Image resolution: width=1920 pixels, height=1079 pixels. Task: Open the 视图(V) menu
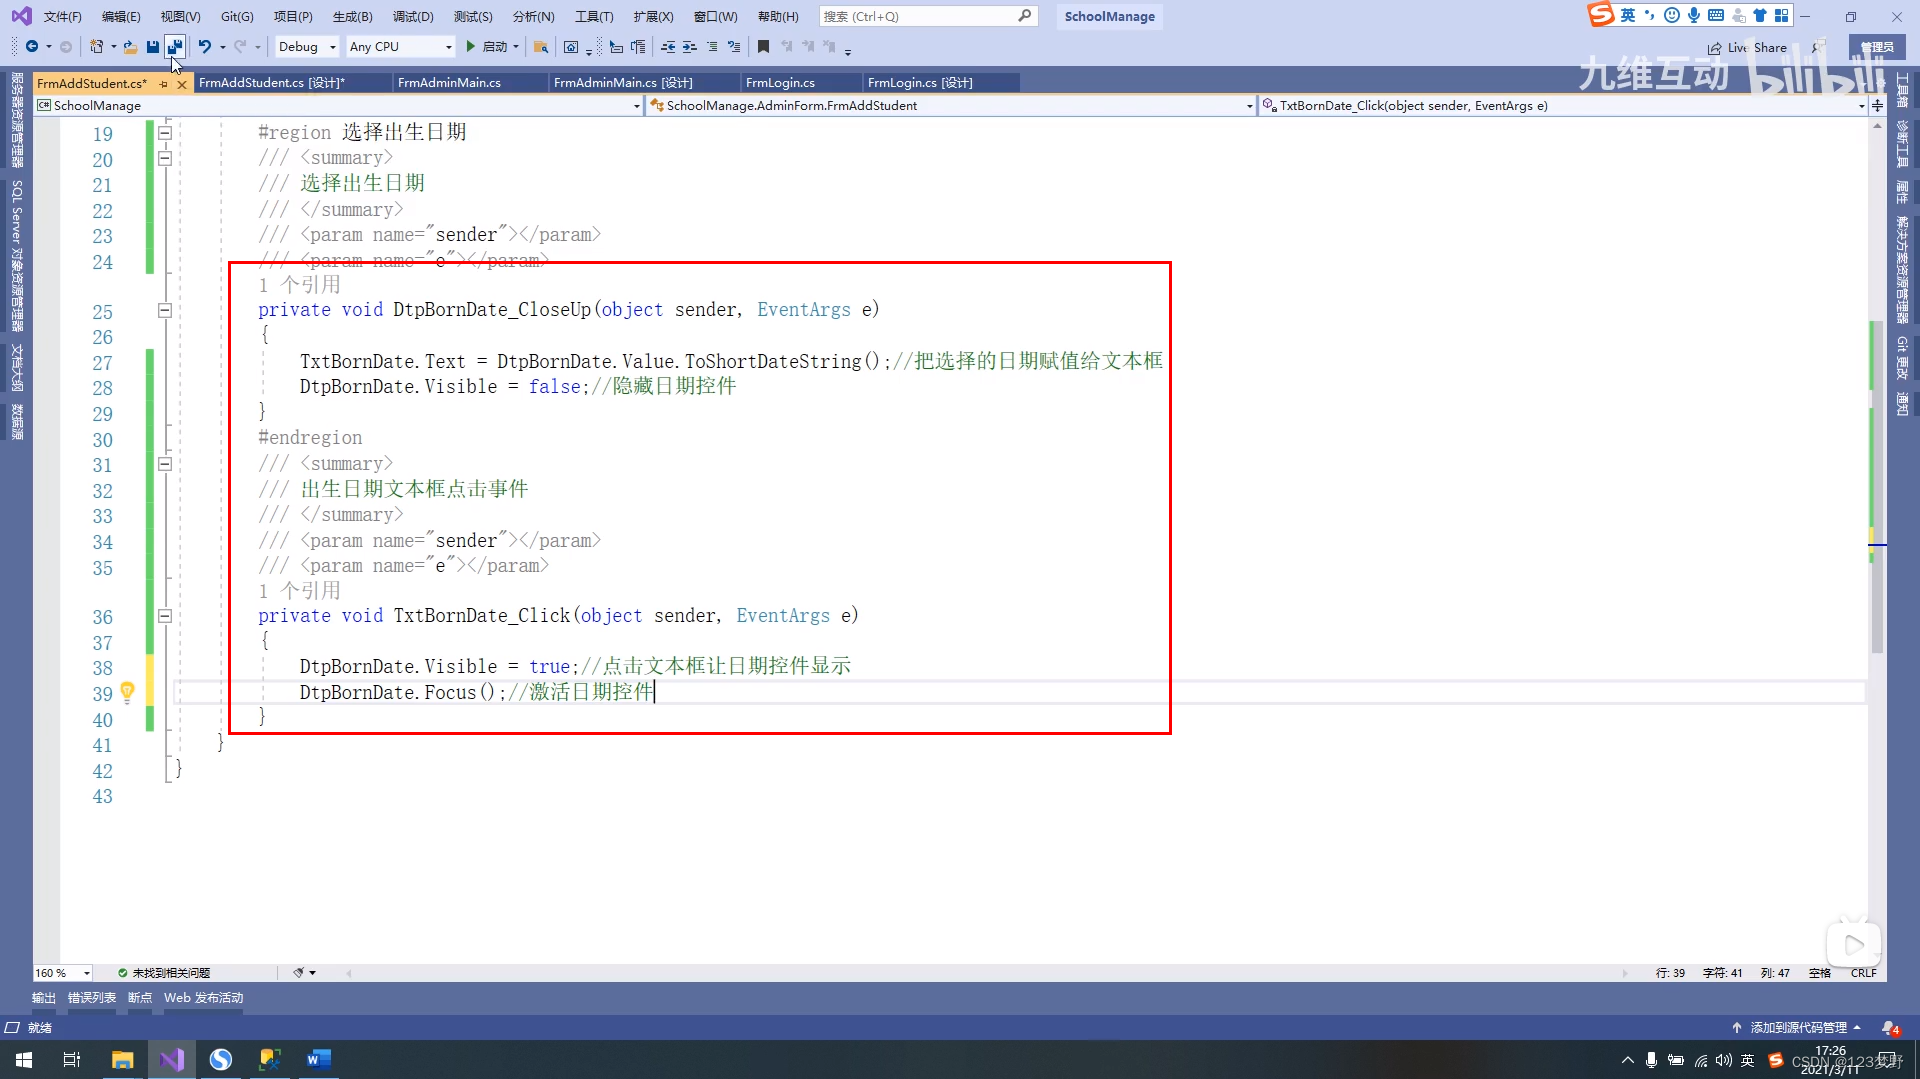(180, 16)
